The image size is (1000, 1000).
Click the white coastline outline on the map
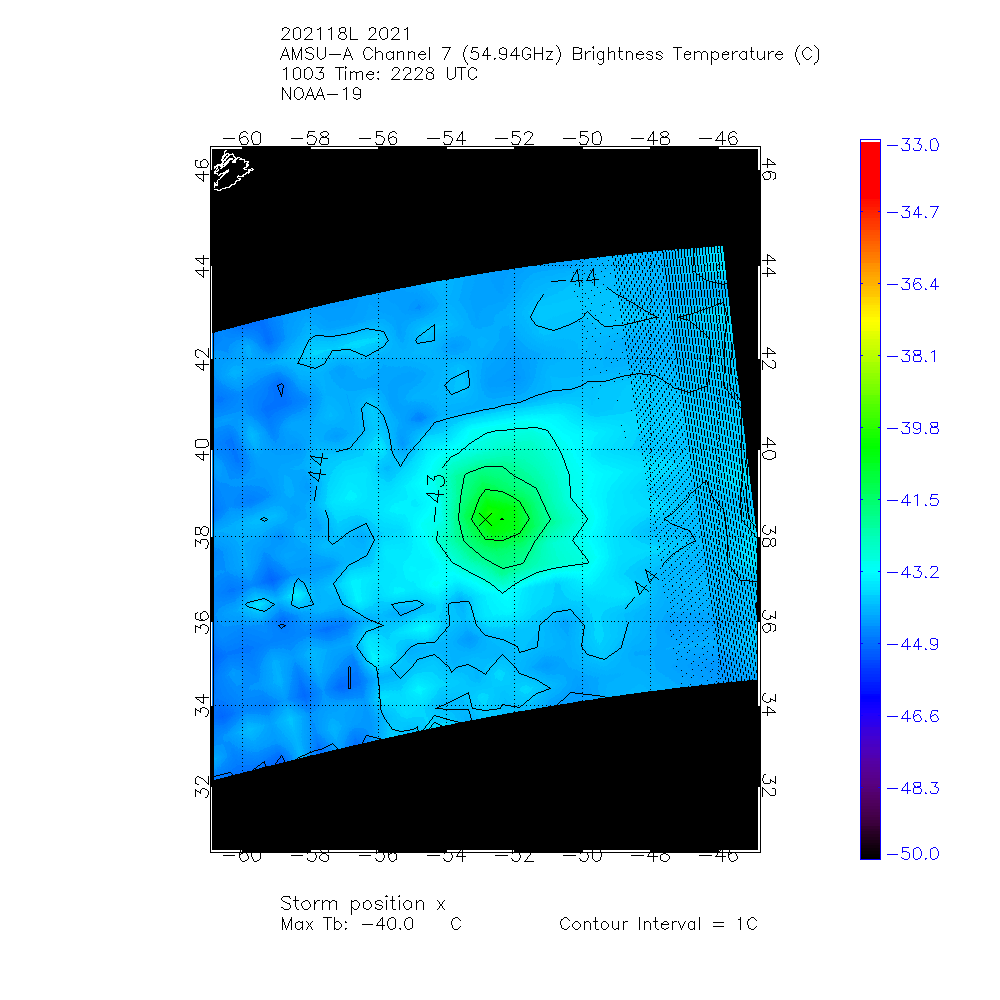232,170
